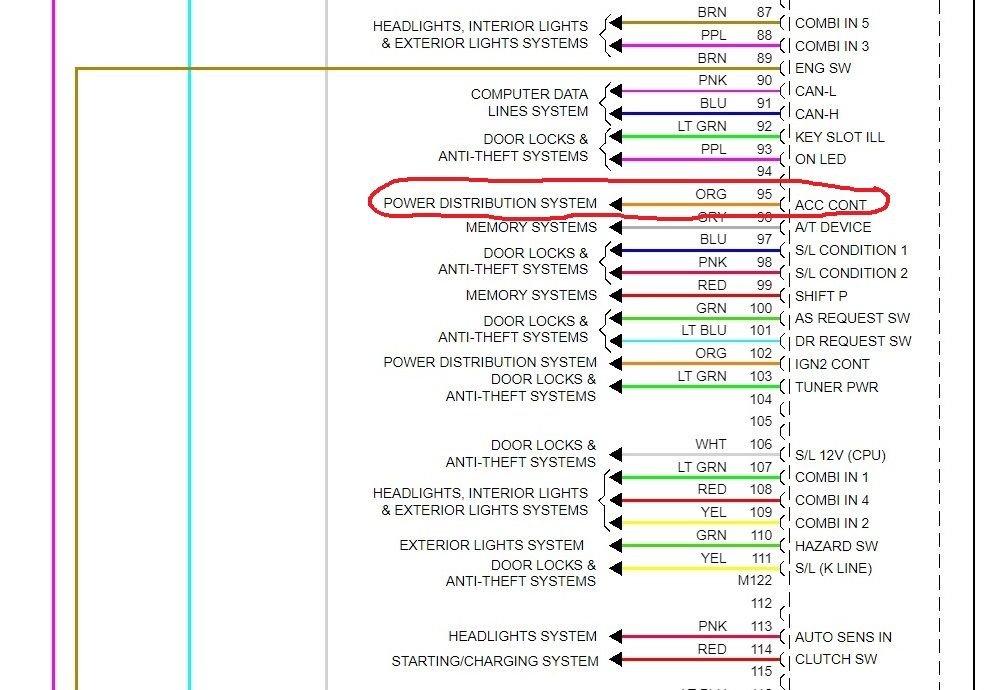This screenshot has height=690, width=990.
Task: Click the EXTERIOR LIGHTS SYSTEM text
Action: 491,545
